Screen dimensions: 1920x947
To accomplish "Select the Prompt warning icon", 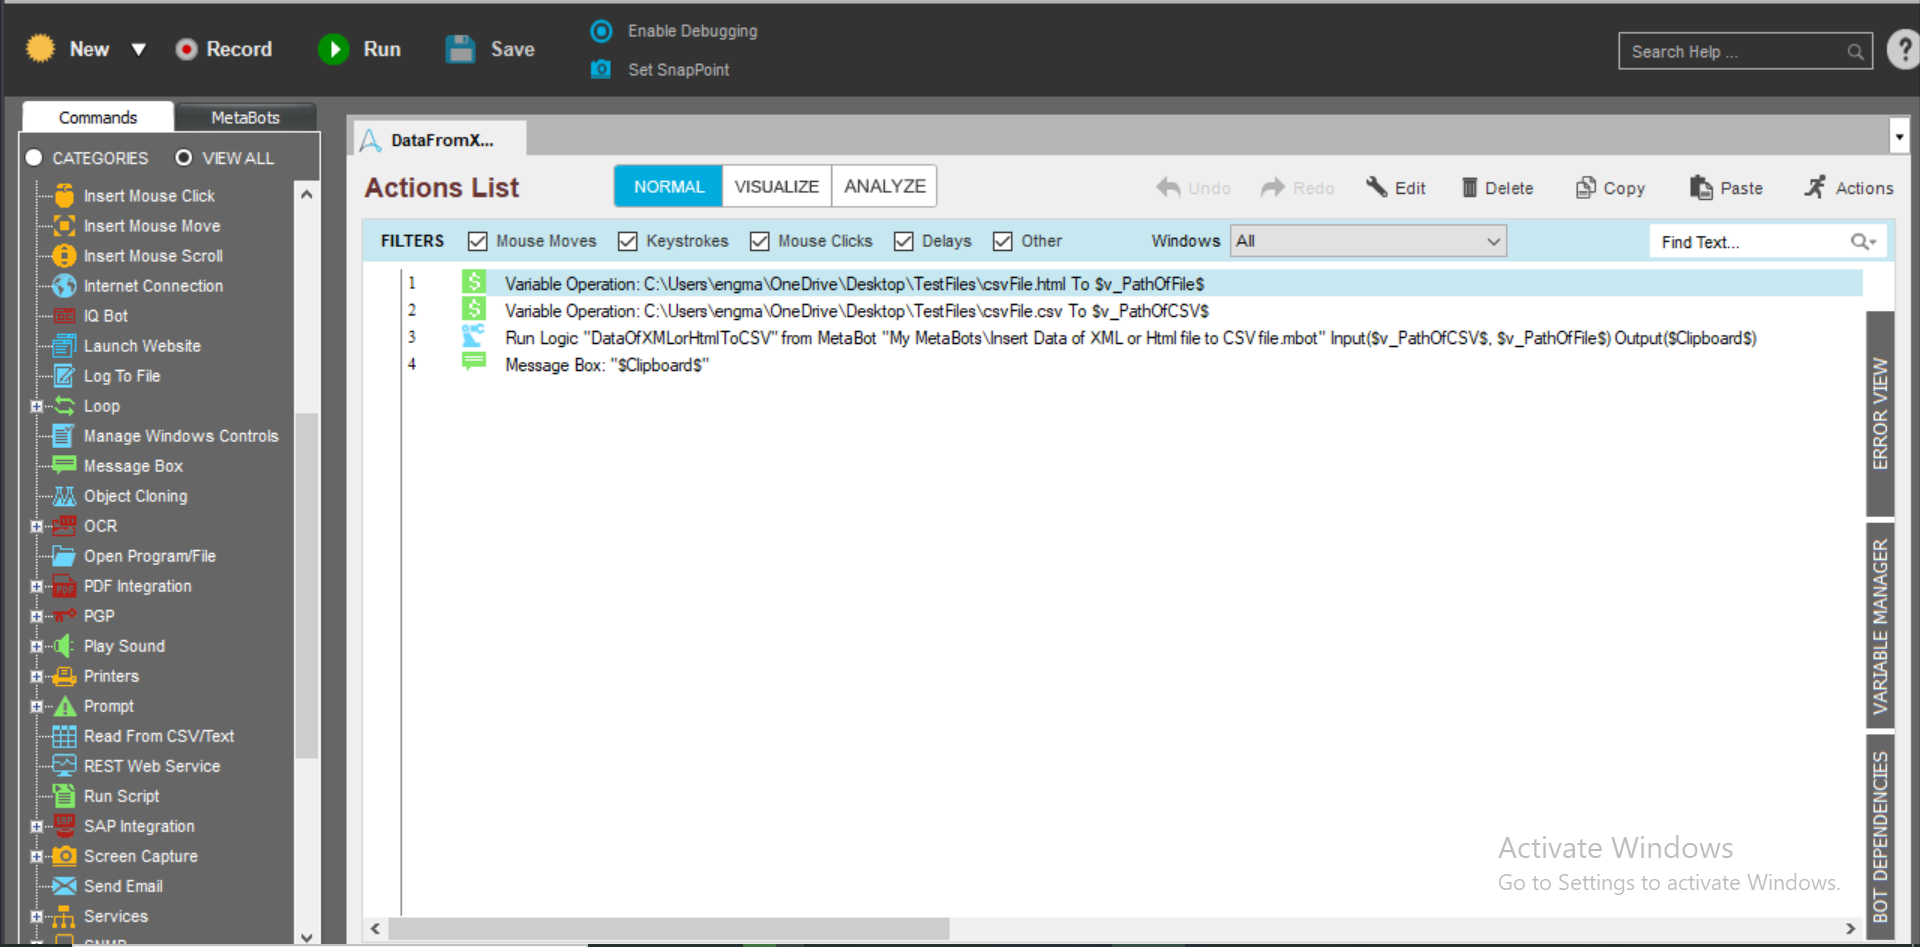I will coord(64,705).
